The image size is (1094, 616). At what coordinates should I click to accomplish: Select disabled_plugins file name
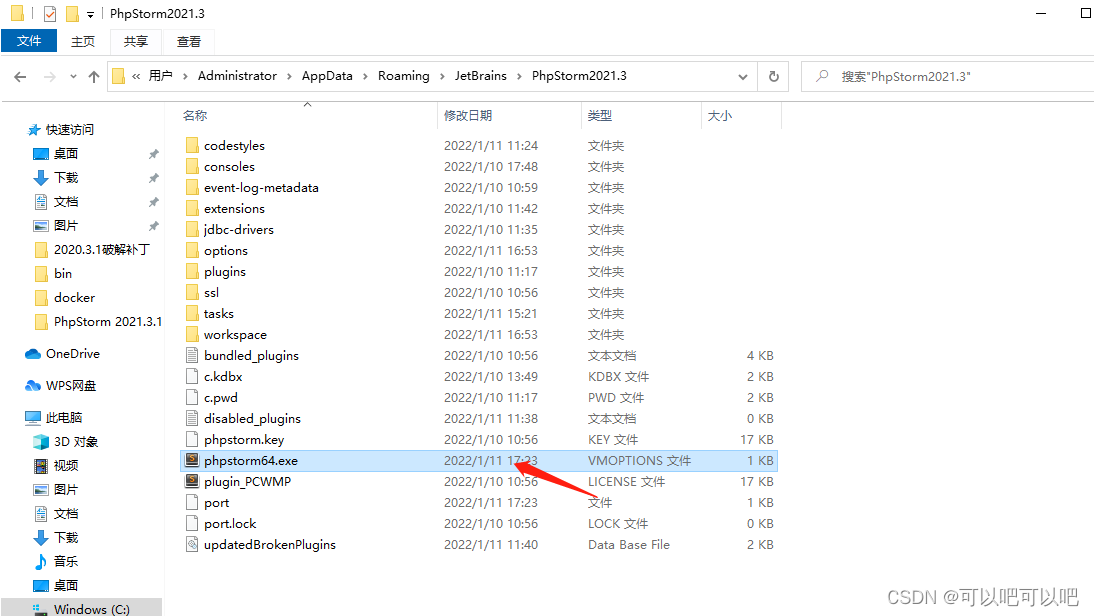click(252, 419)
